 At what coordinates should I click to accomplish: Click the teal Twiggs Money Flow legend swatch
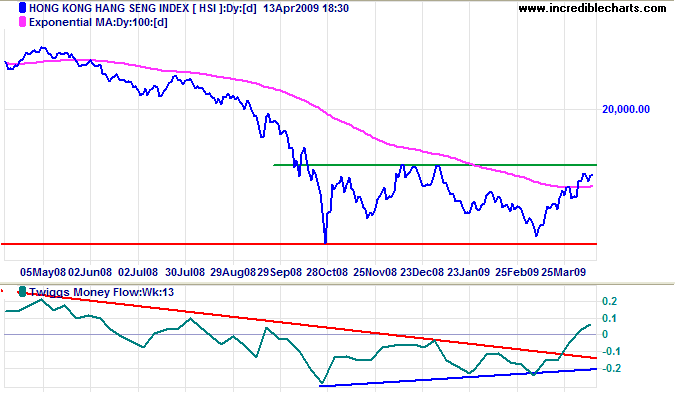coord(22,292)
